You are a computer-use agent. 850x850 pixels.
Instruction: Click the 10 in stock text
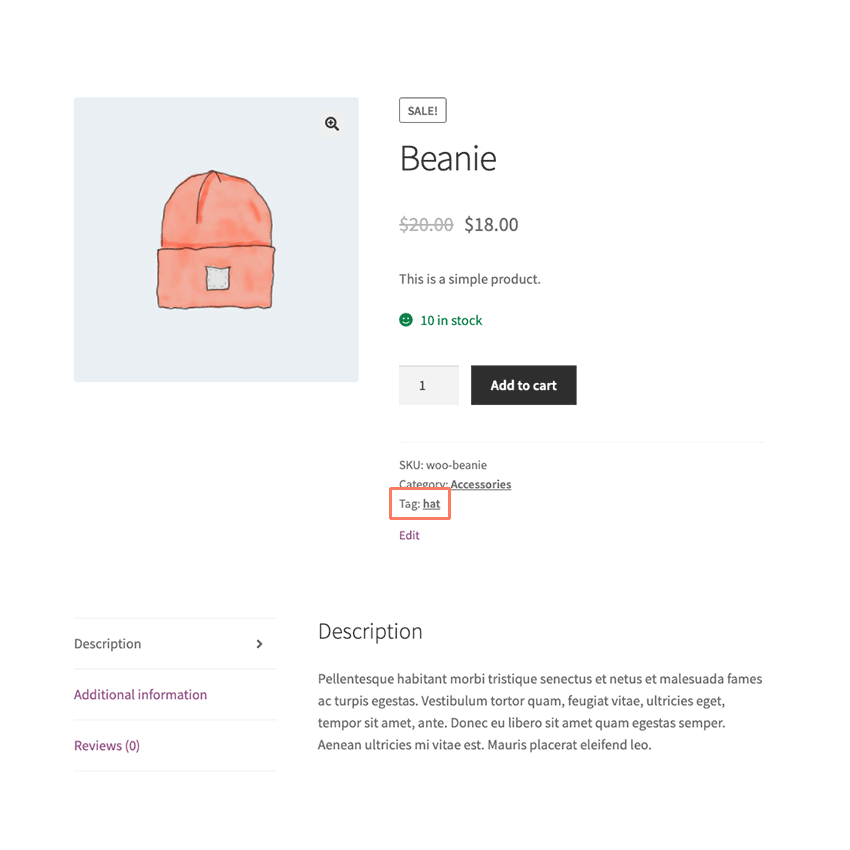pos(451,320)
